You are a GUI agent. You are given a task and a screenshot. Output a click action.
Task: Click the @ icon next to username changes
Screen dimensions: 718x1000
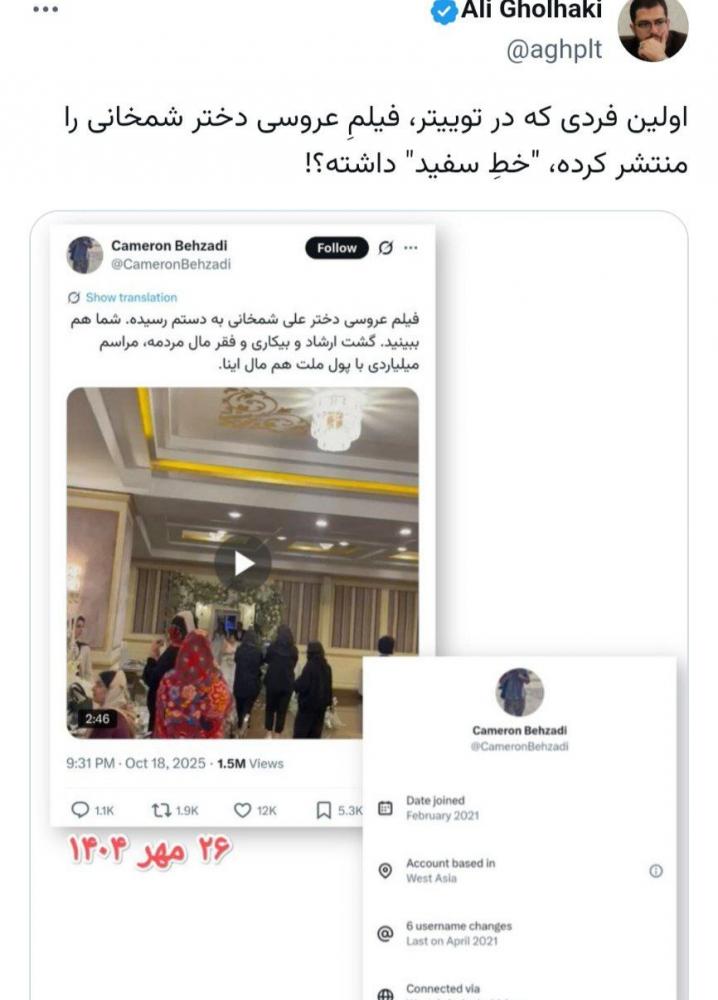point(385,934)
